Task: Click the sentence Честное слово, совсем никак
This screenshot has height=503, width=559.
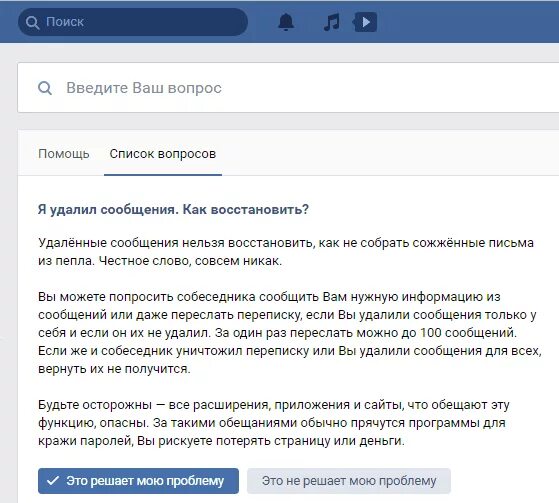Action: (x=190, y=261)
